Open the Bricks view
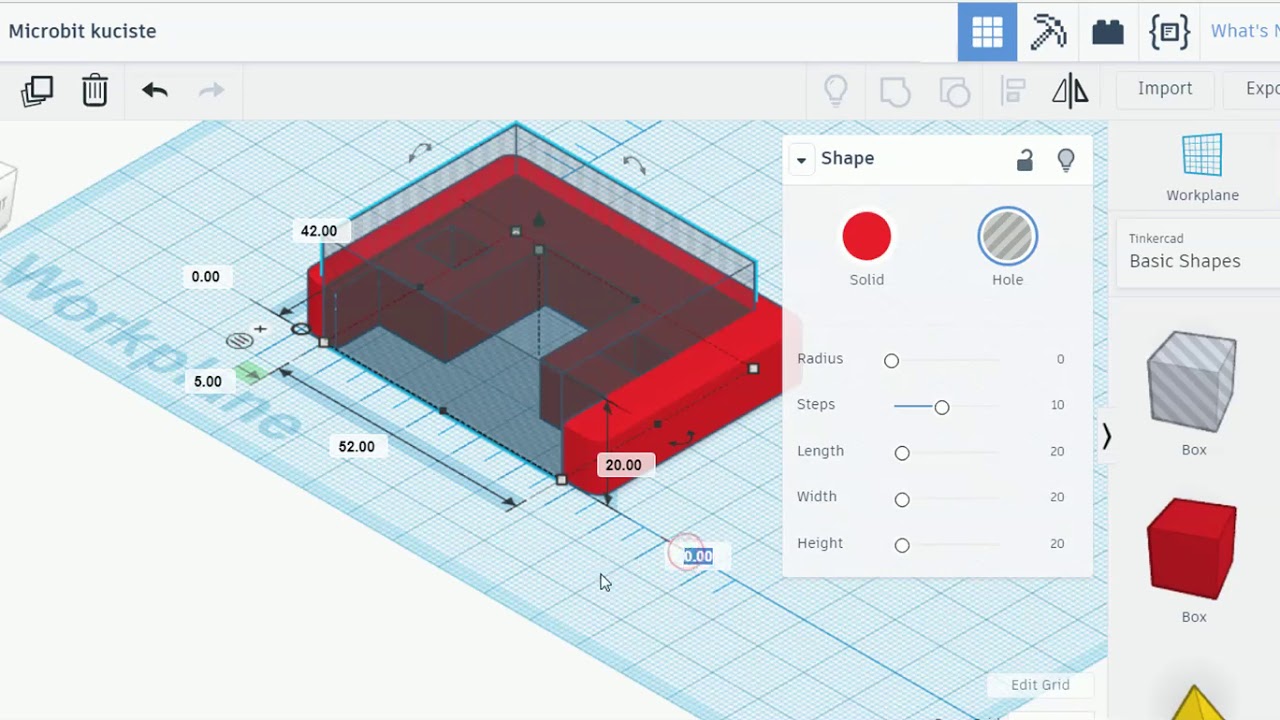 1108,32
